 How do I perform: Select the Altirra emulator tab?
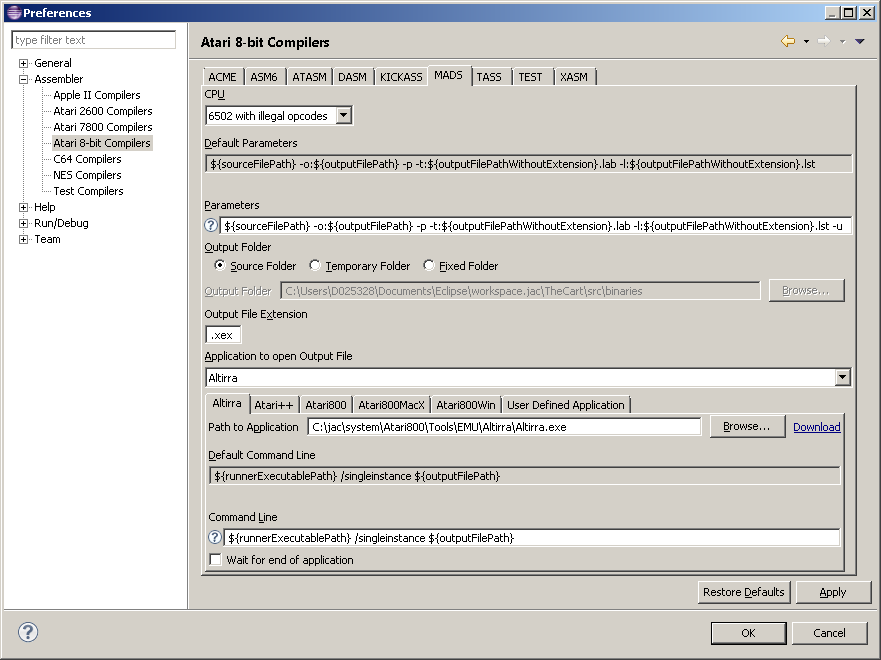coord(227,403)
